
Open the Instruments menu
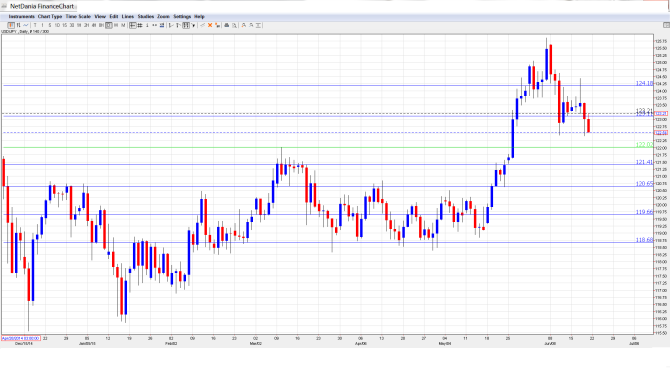click(21, 17)
